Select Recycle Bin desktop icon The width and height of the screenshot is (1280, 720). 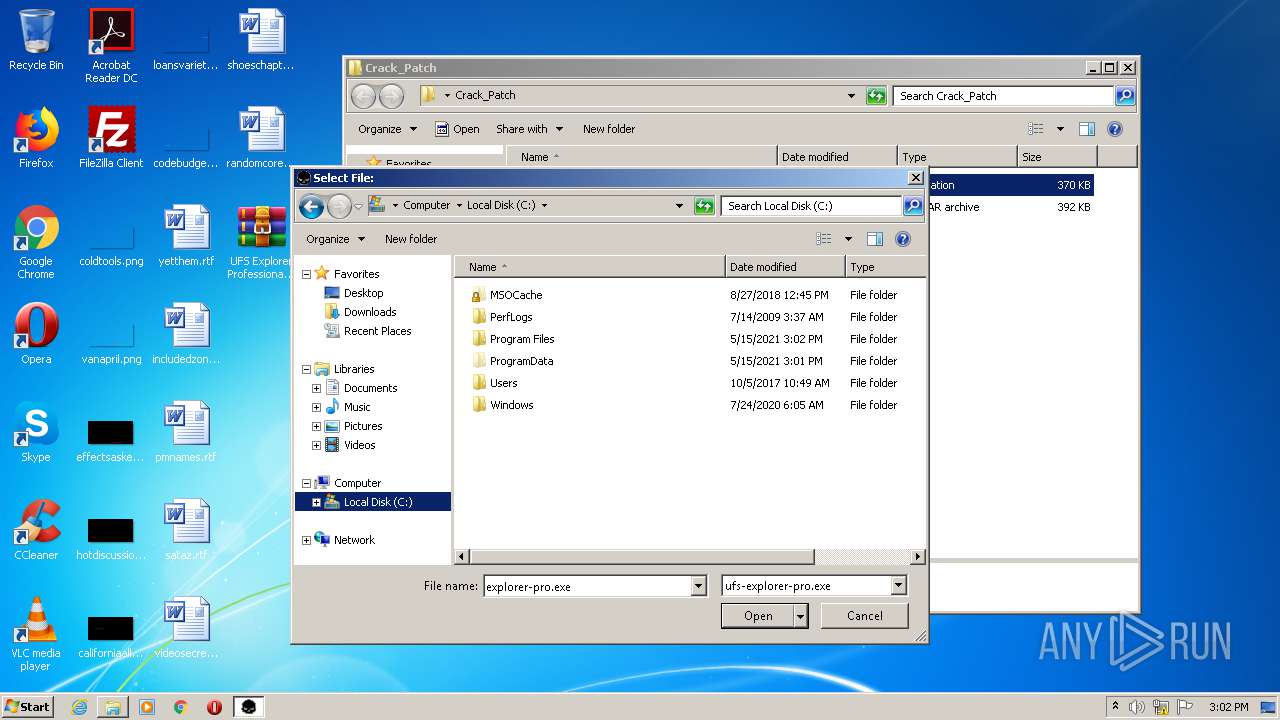36,41
